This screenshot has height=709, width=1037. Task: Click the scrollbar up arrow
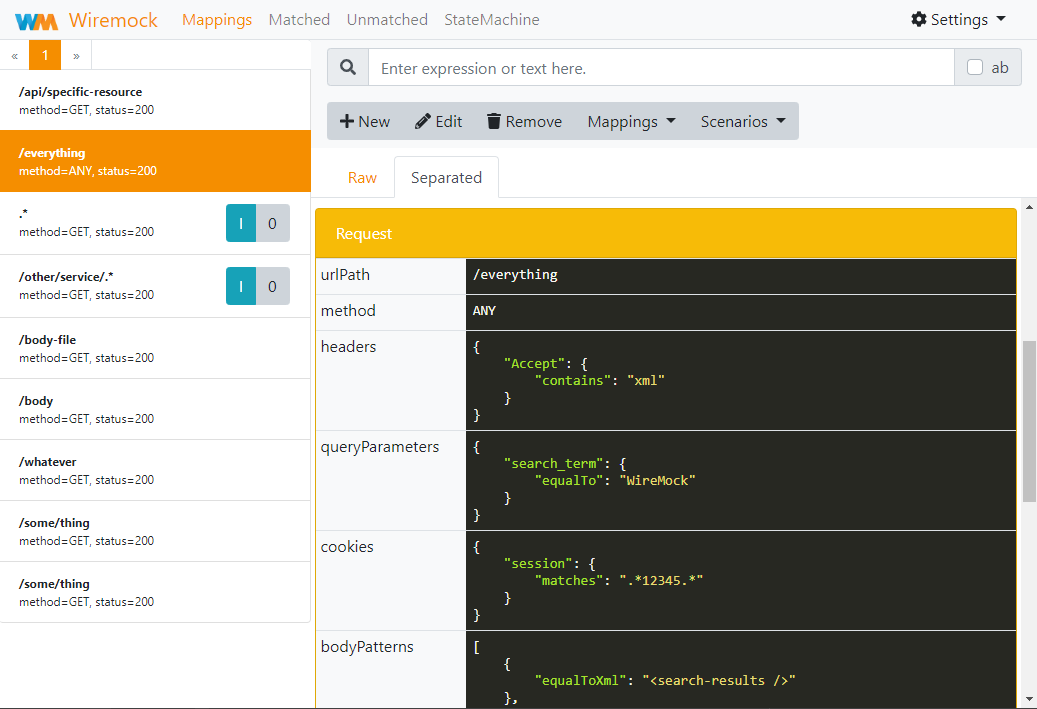click(x=1029, y=207)
